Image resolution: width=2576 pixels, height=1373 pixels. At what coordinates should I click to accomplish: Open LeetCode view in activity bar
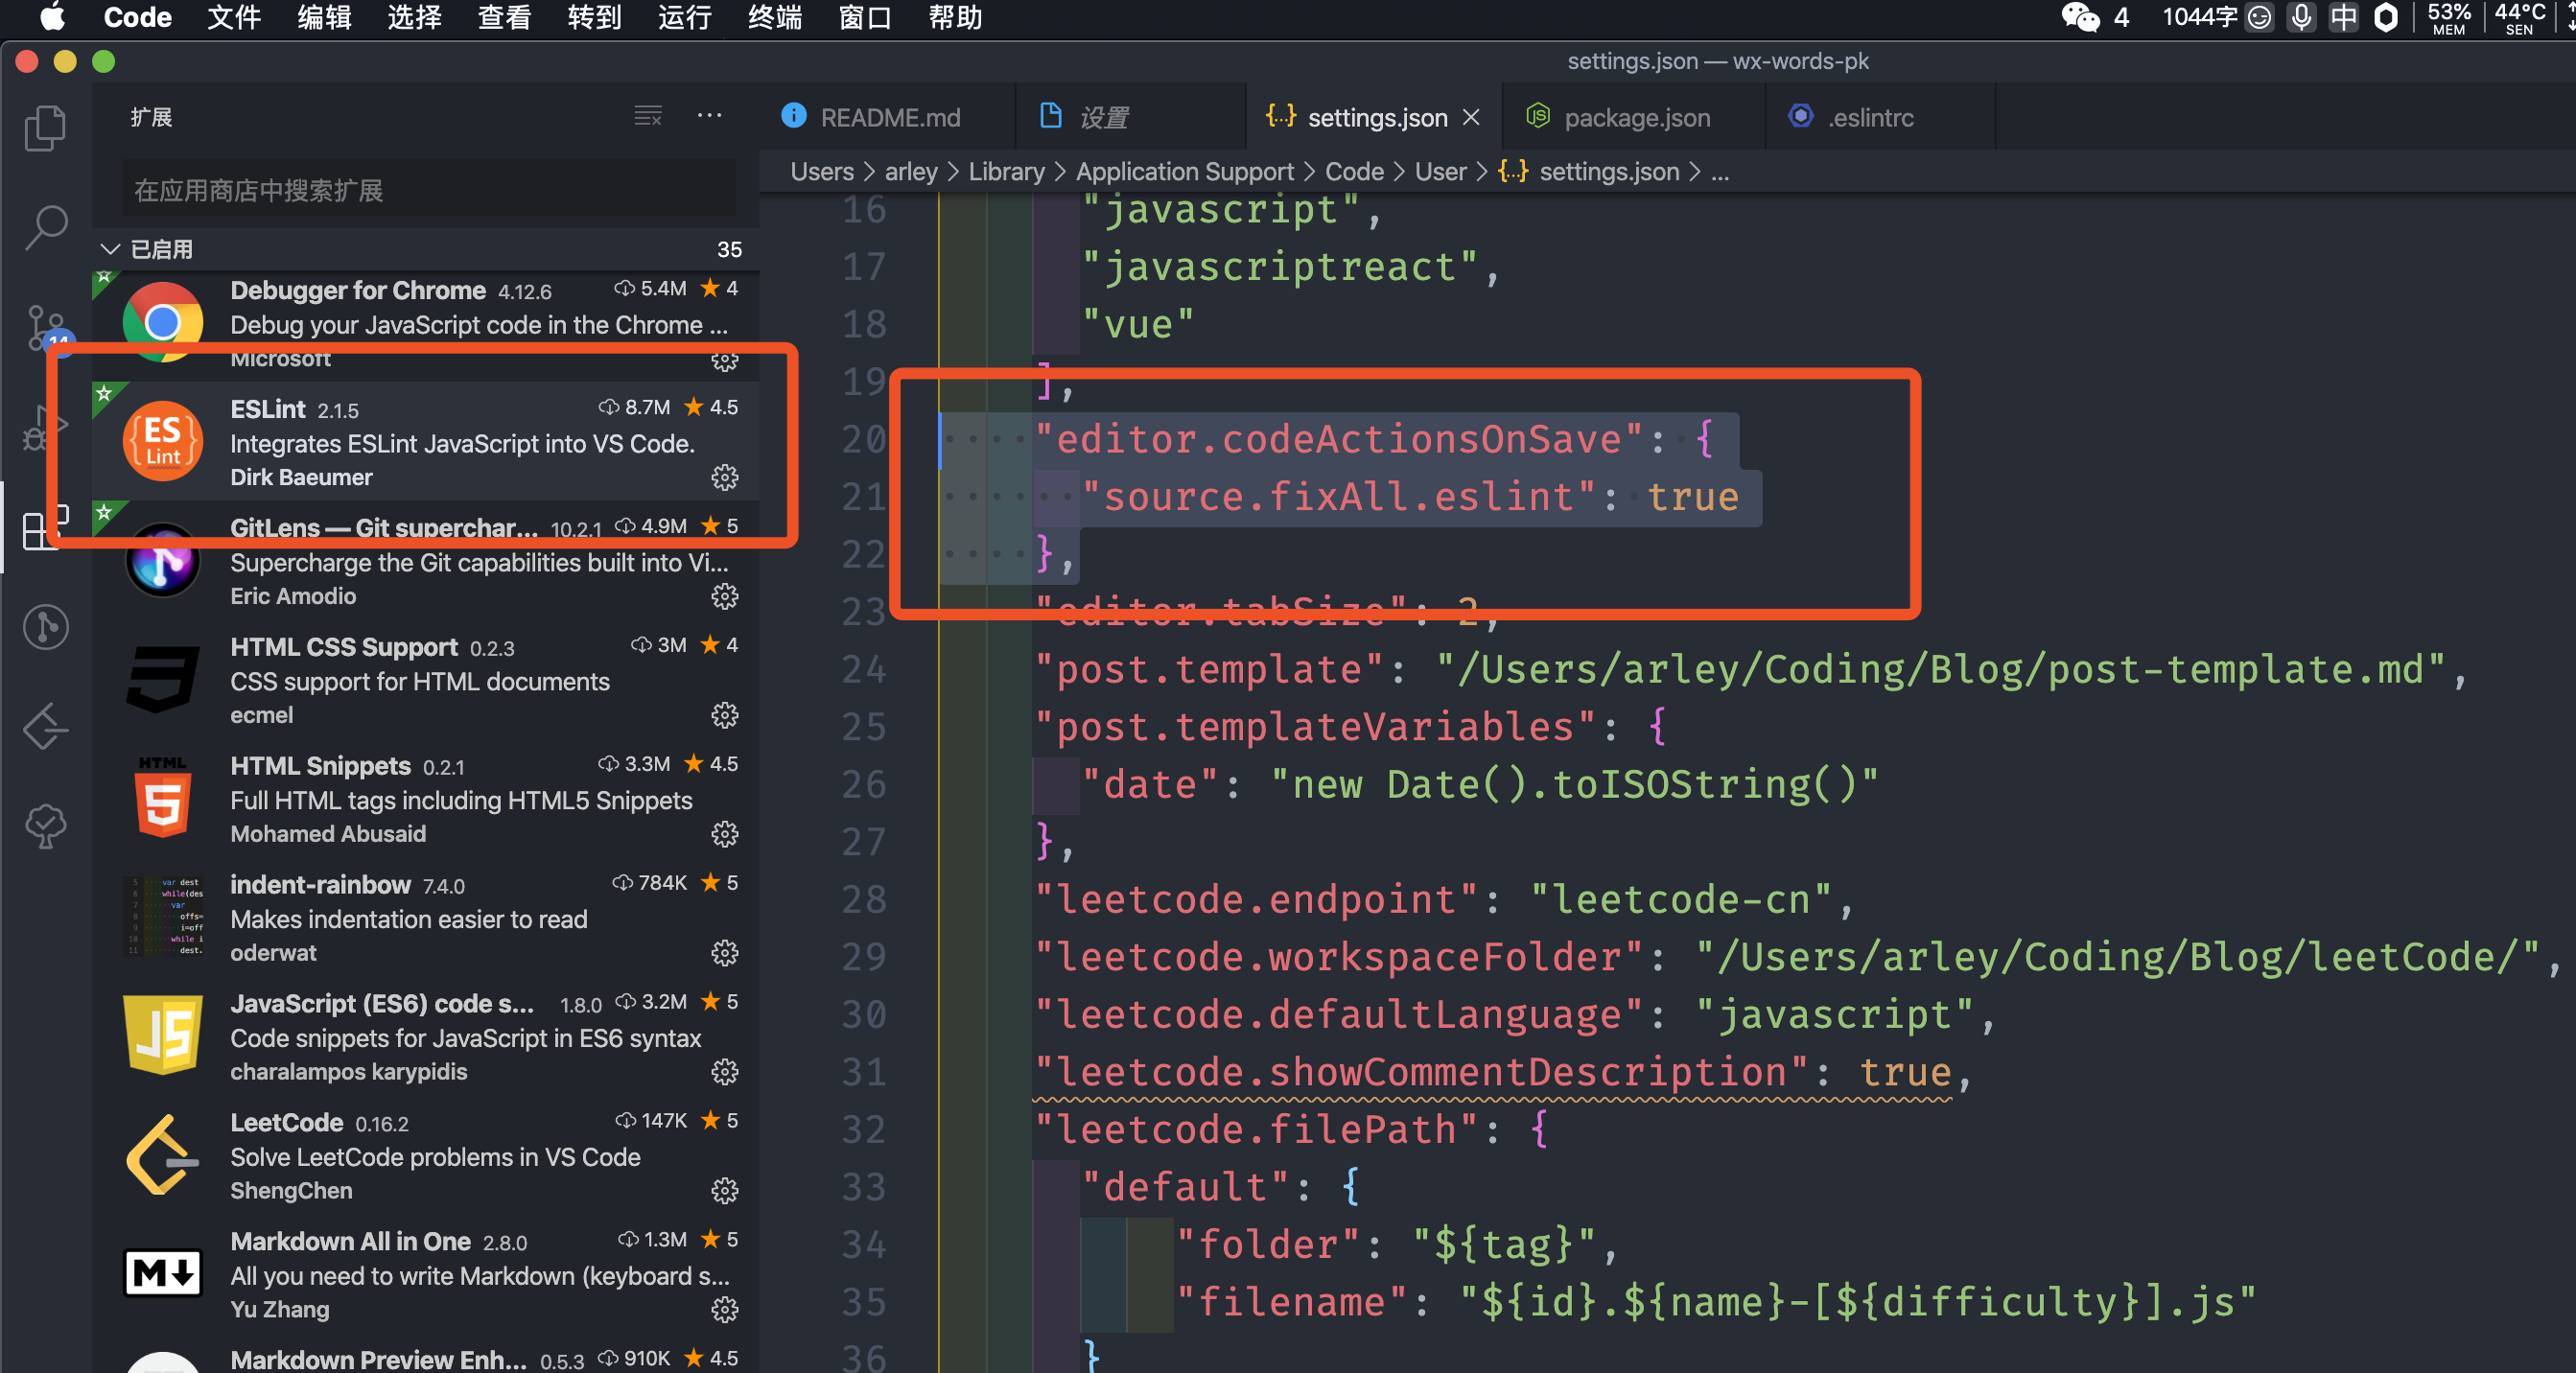45,727
